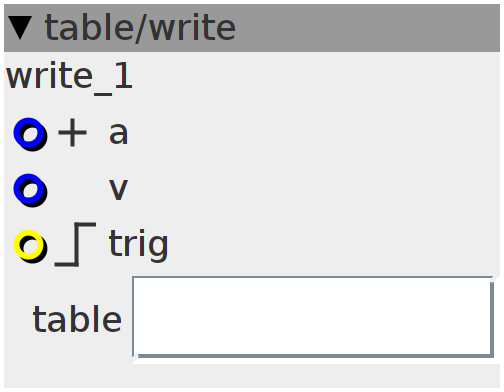The image size is (504, 392).
Task: Click empty area right of trig label
Action: tap(333, 246)
